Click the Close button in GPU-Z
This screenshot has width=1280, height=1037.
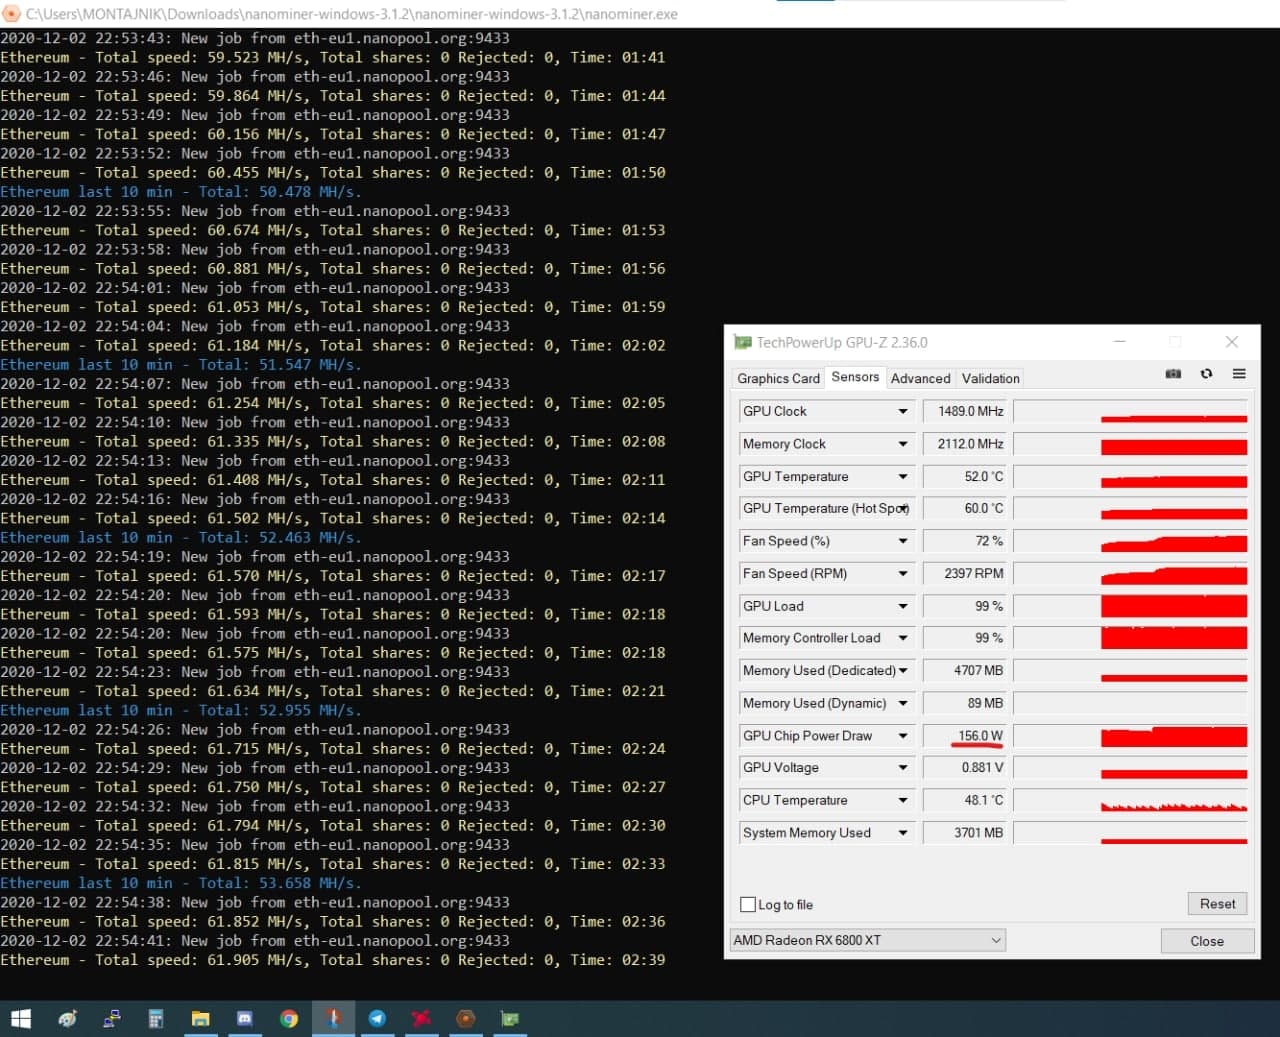click(1207, 941)
